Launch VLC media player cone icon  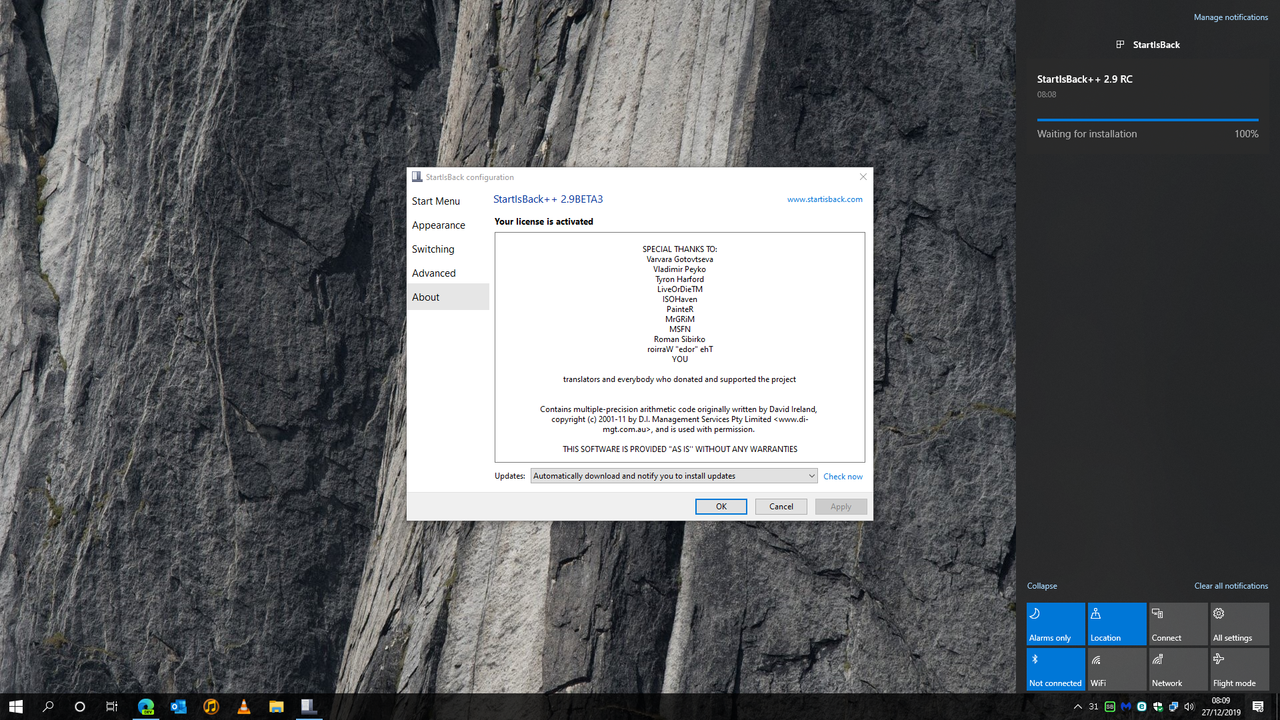pyautogui.click(x=244, y=706)
